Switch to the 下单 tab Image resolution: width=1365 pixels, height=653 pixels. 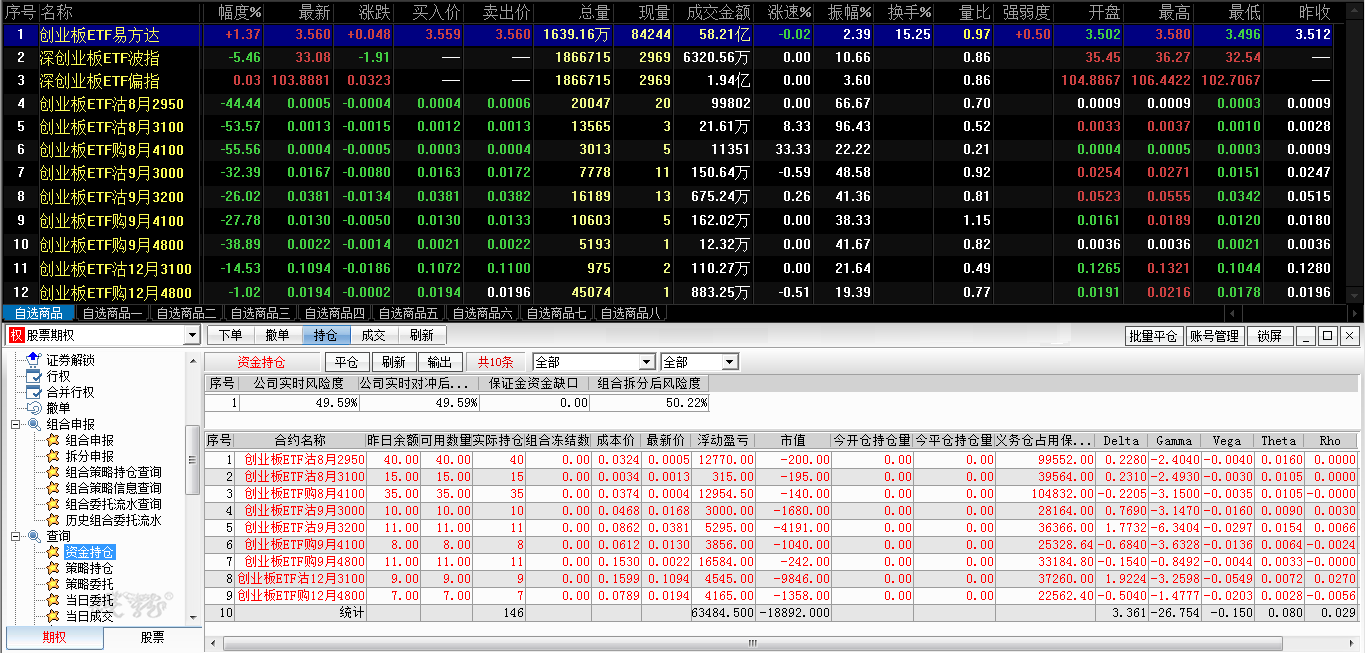[230, 336]
